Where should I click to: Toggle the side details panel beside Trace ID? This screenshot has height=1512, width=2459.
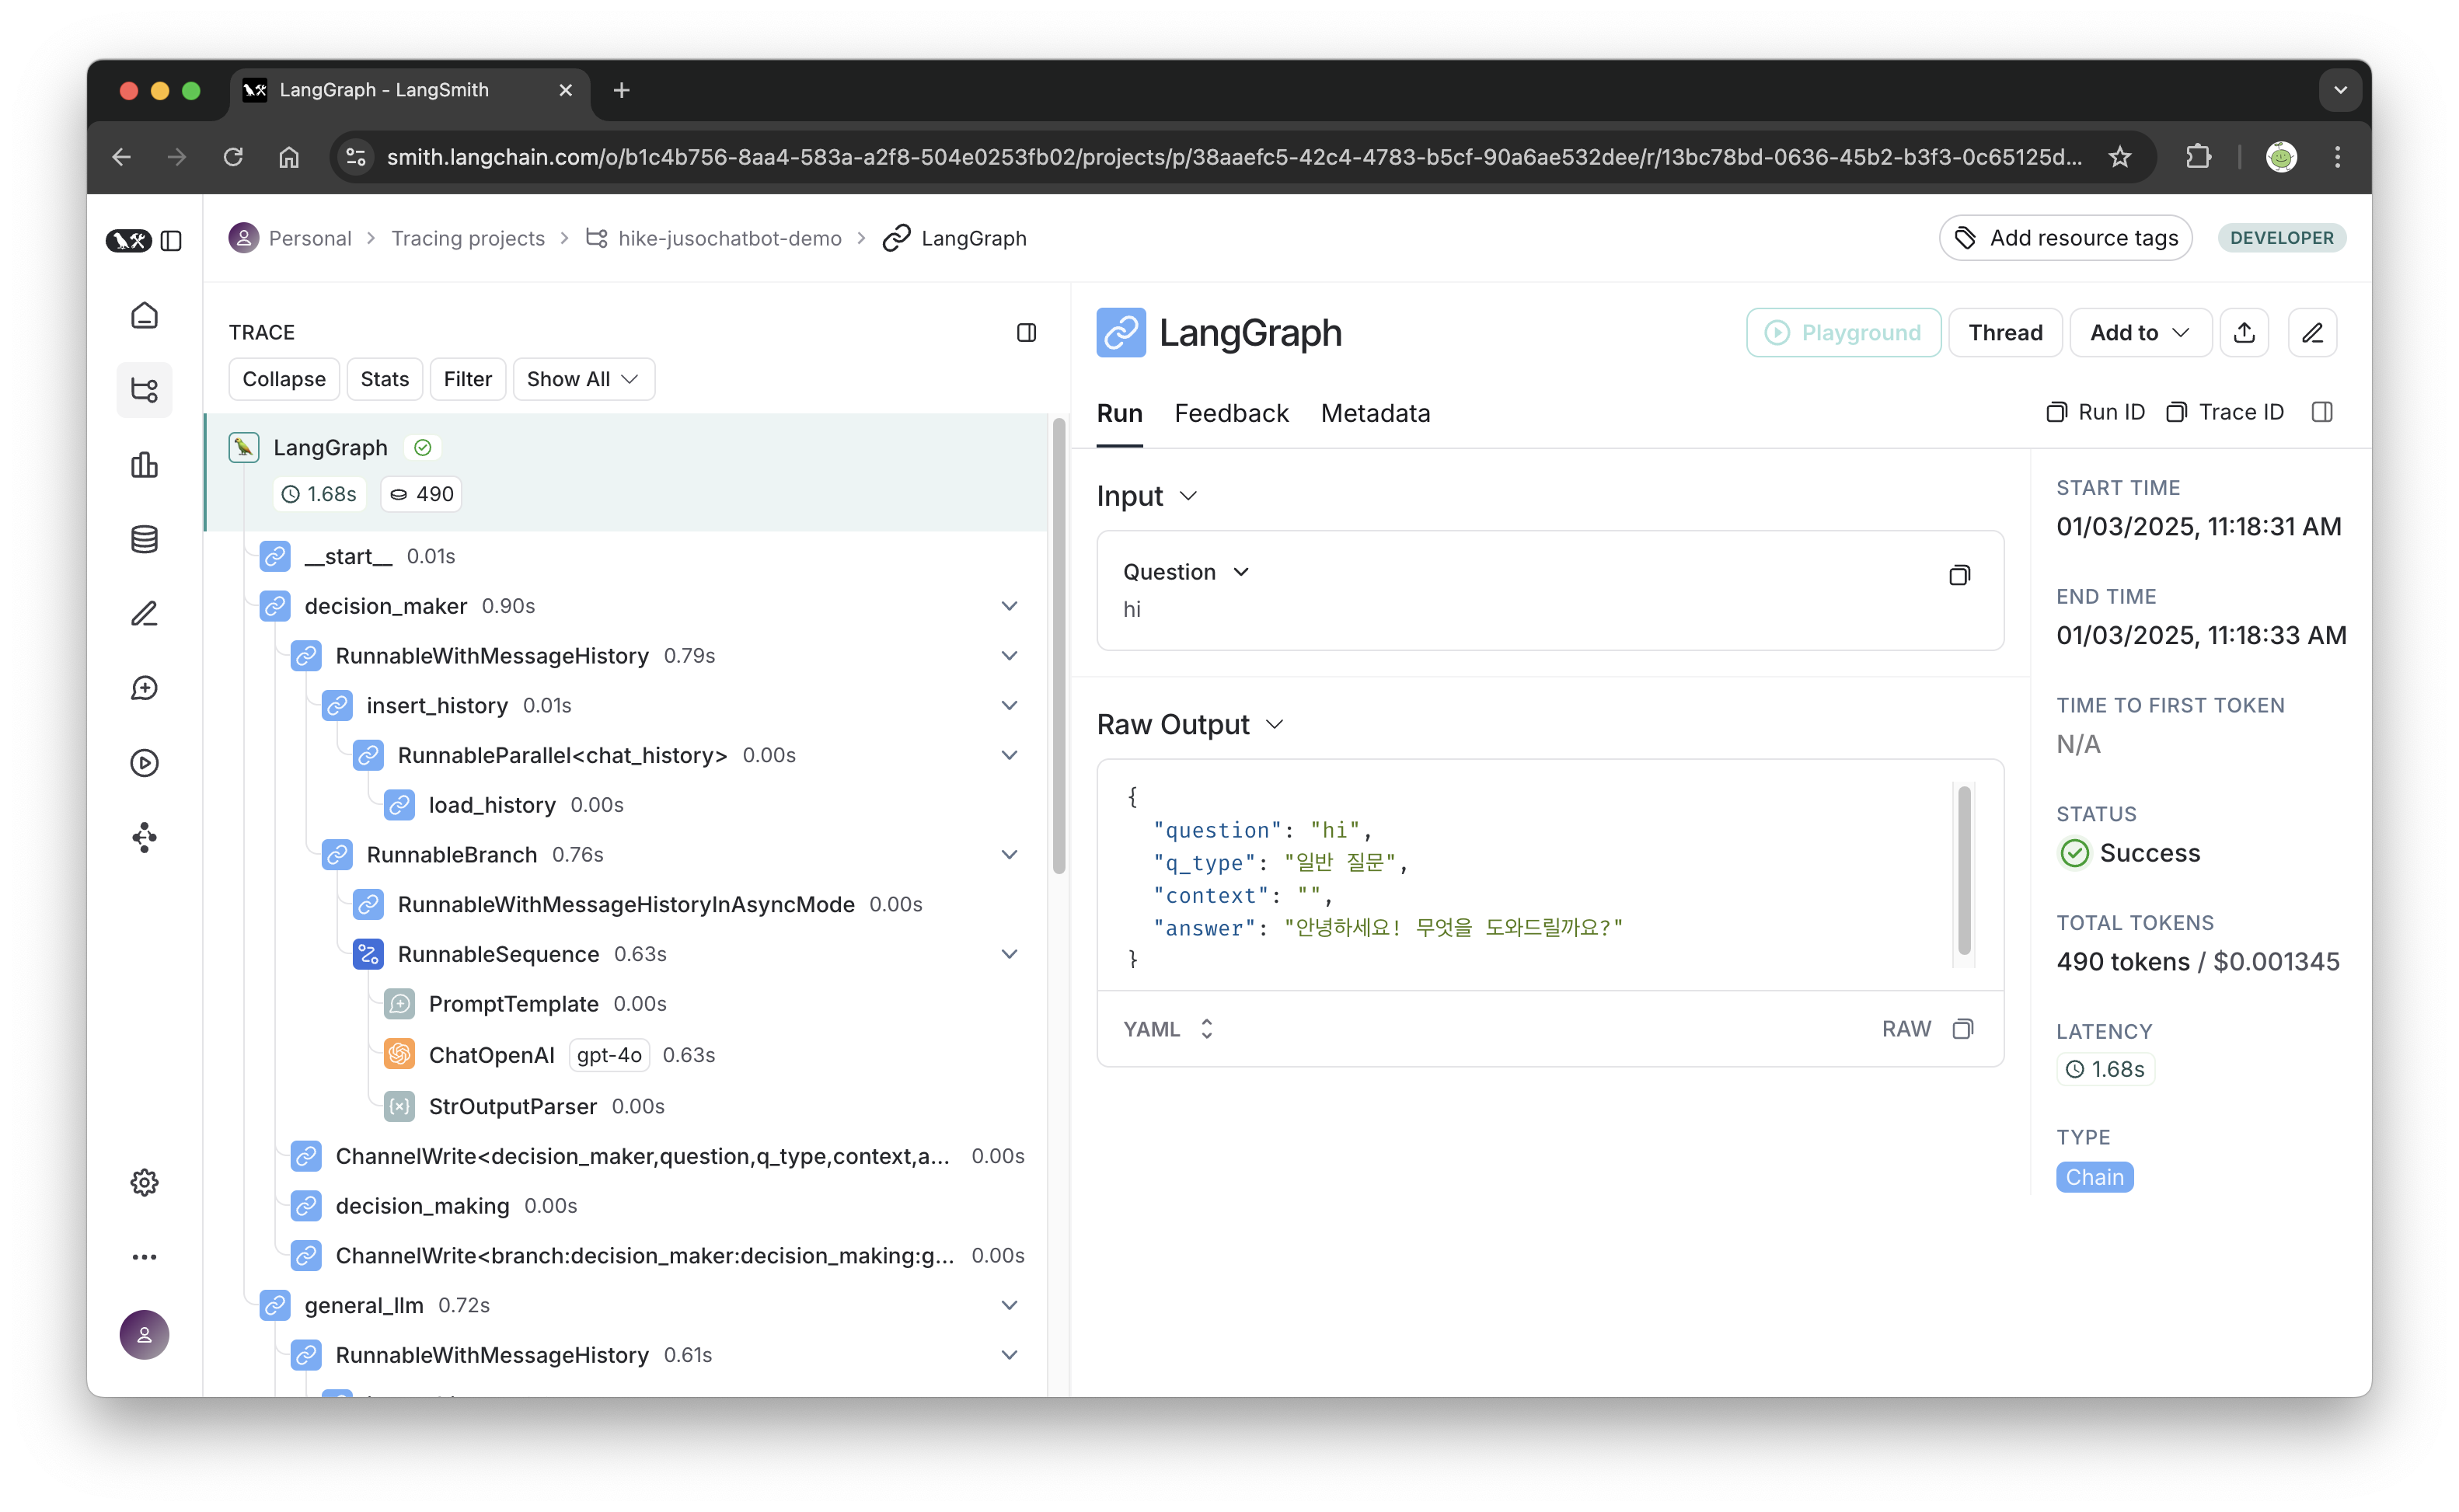2322,412
